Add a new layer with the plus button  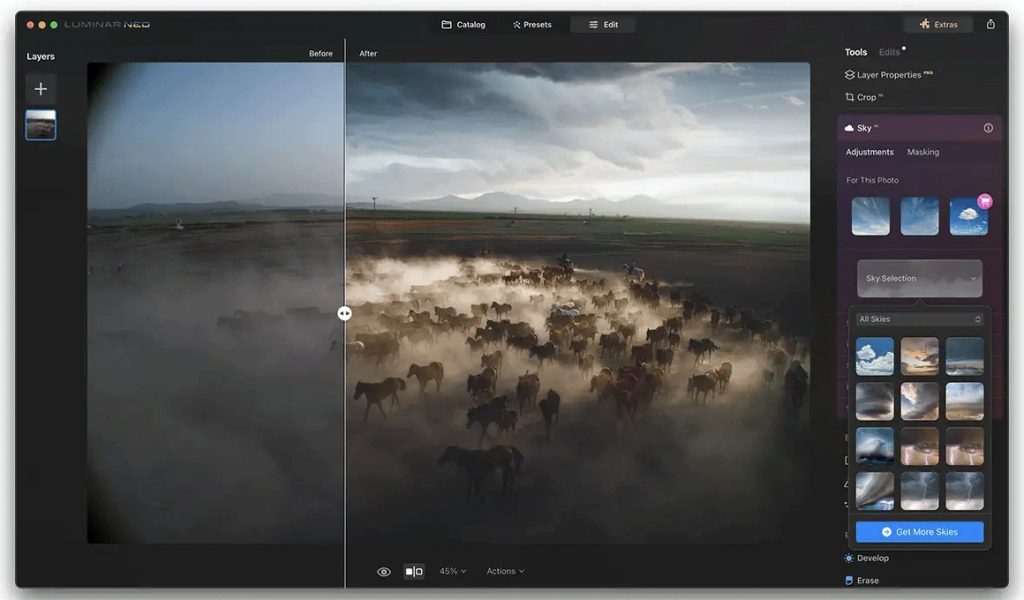[x=40, y=88]
